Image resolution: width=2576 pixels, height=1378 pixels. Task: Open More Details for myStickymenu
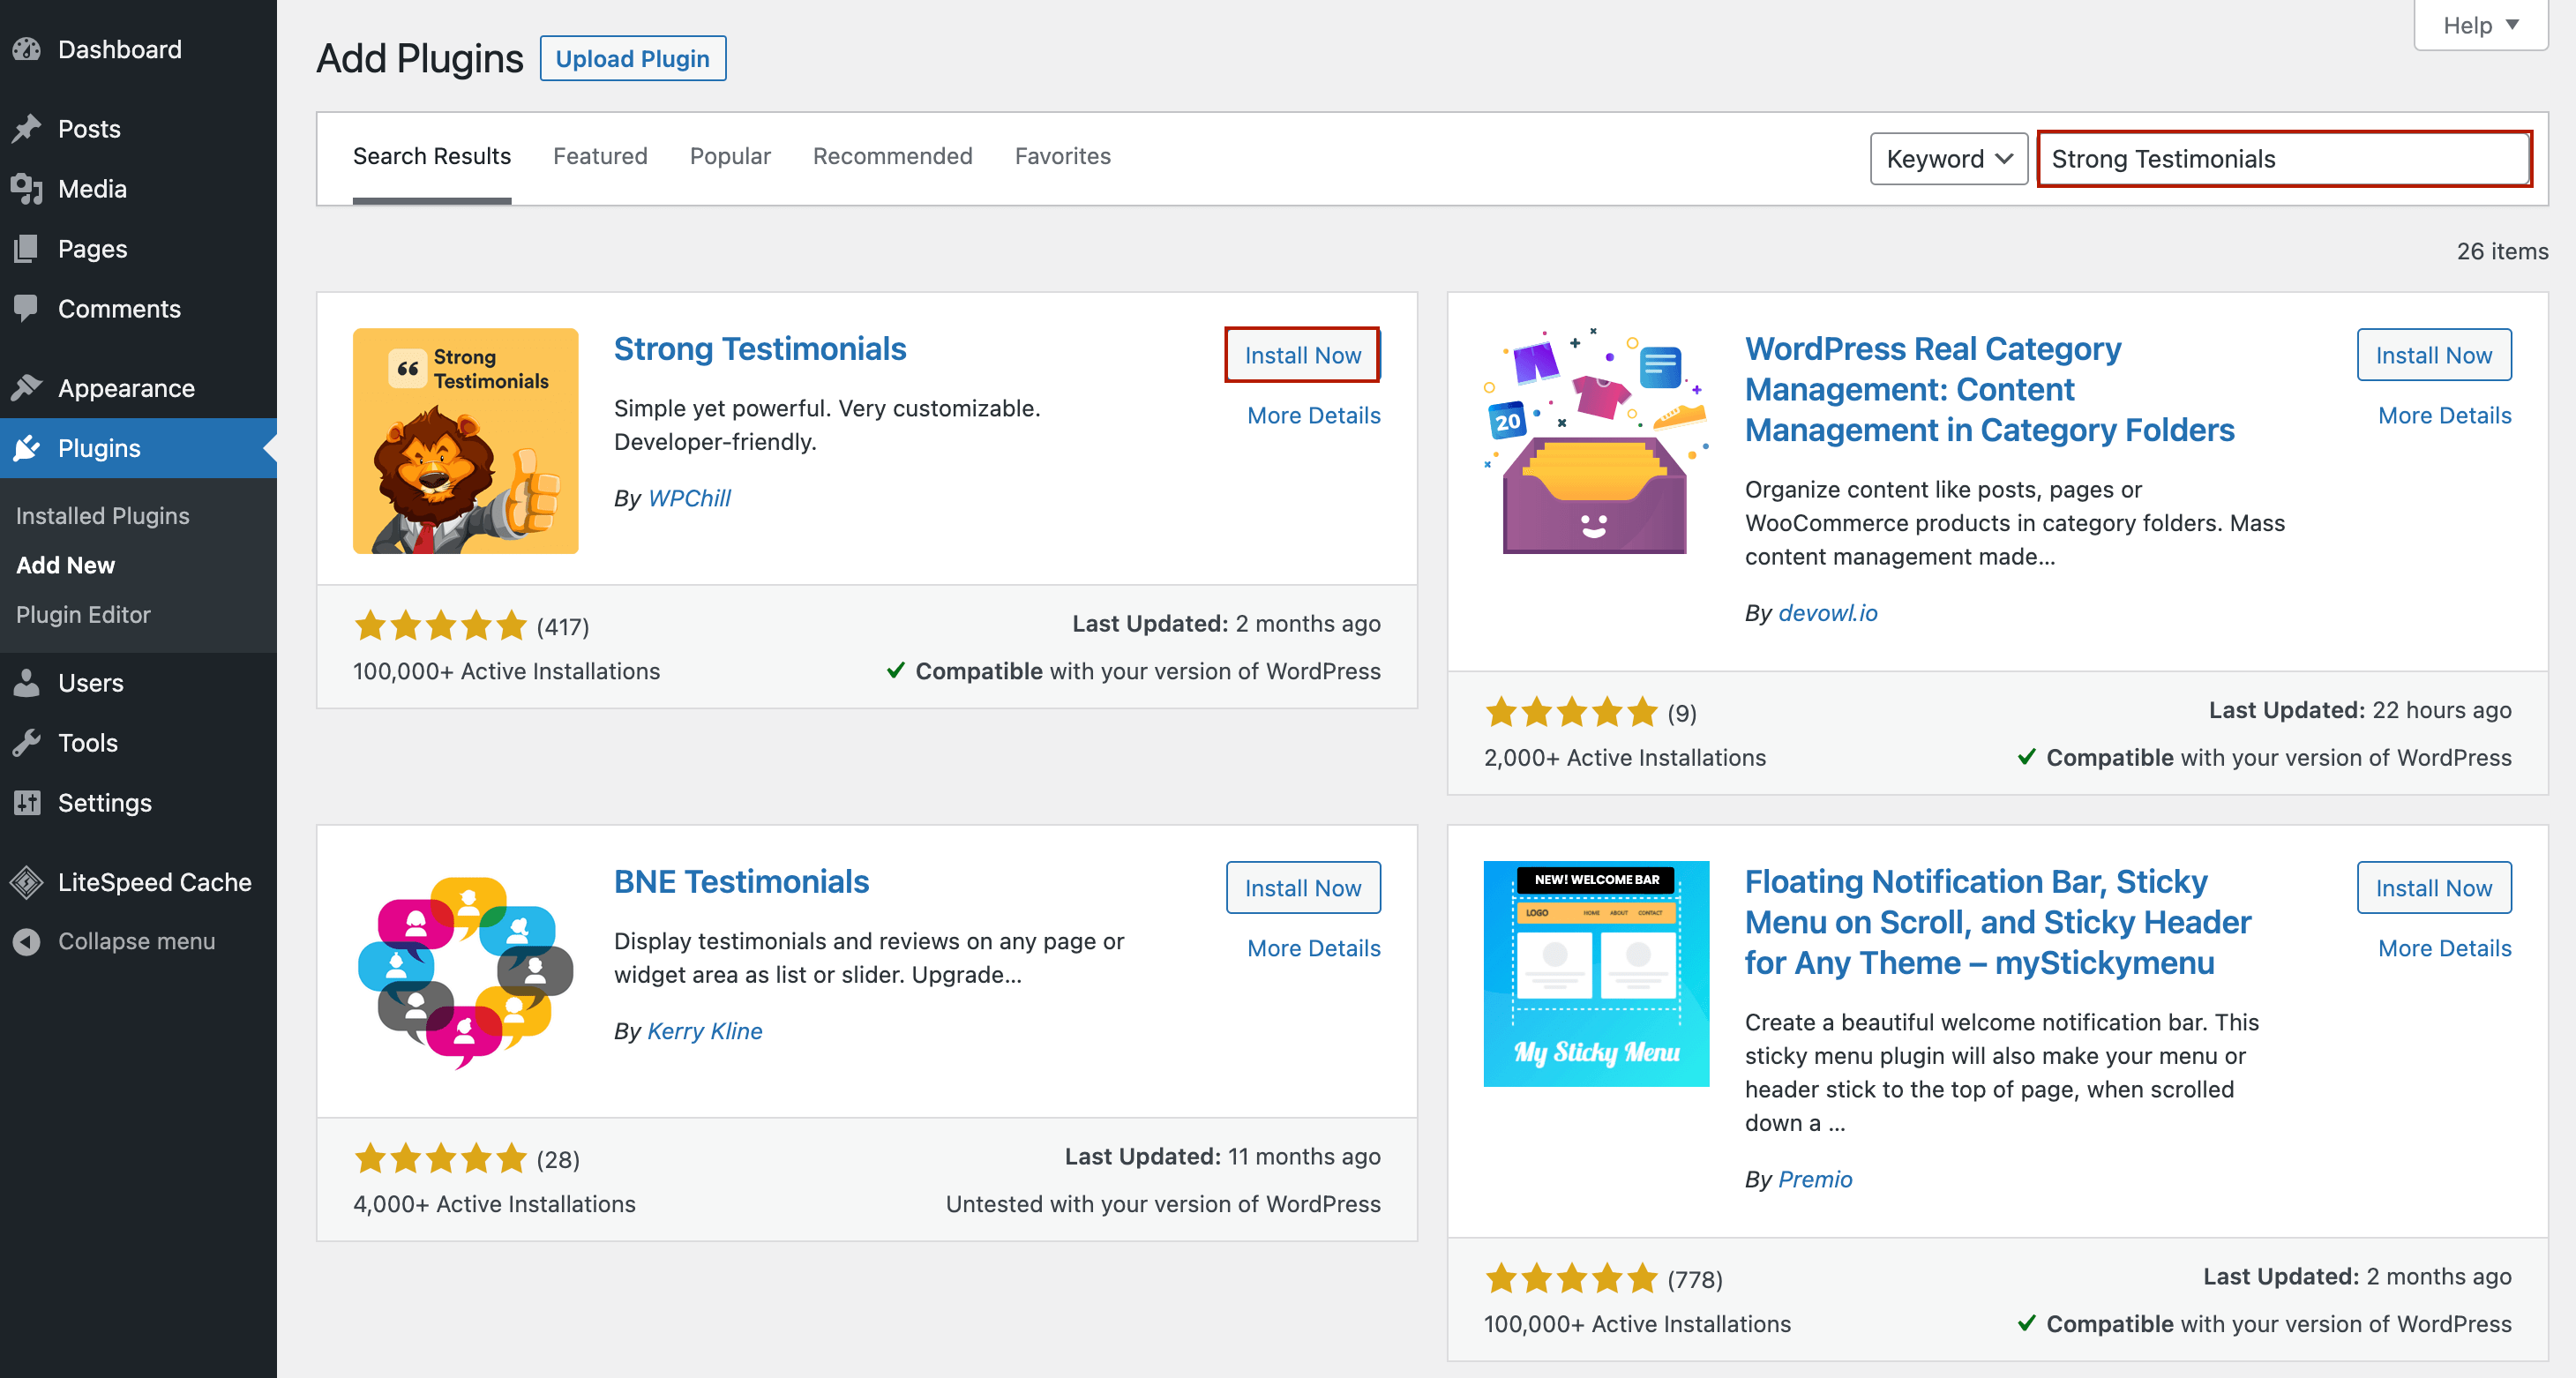(x=2444, y=948)
